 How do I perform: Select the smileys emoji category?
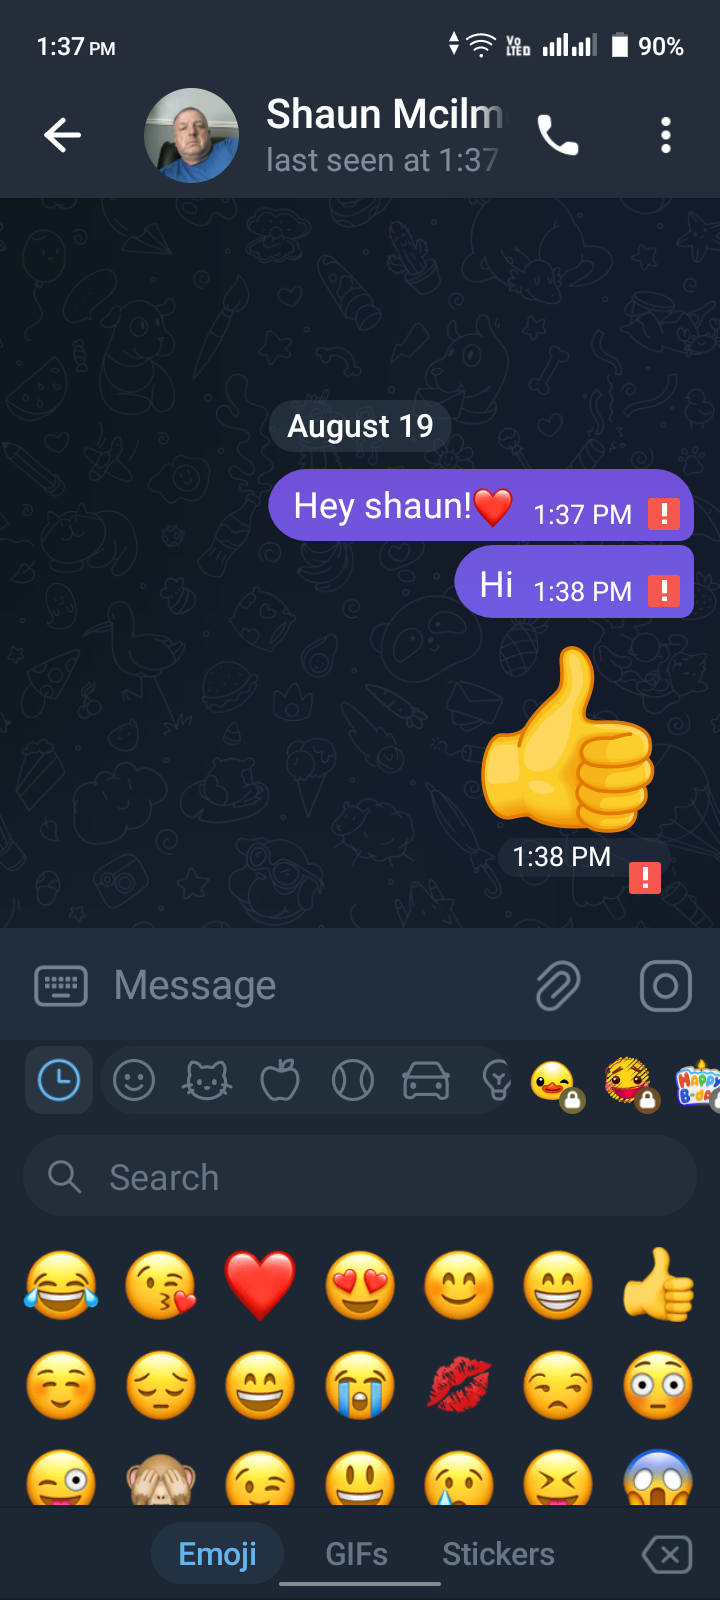[x=134, y=1081]
